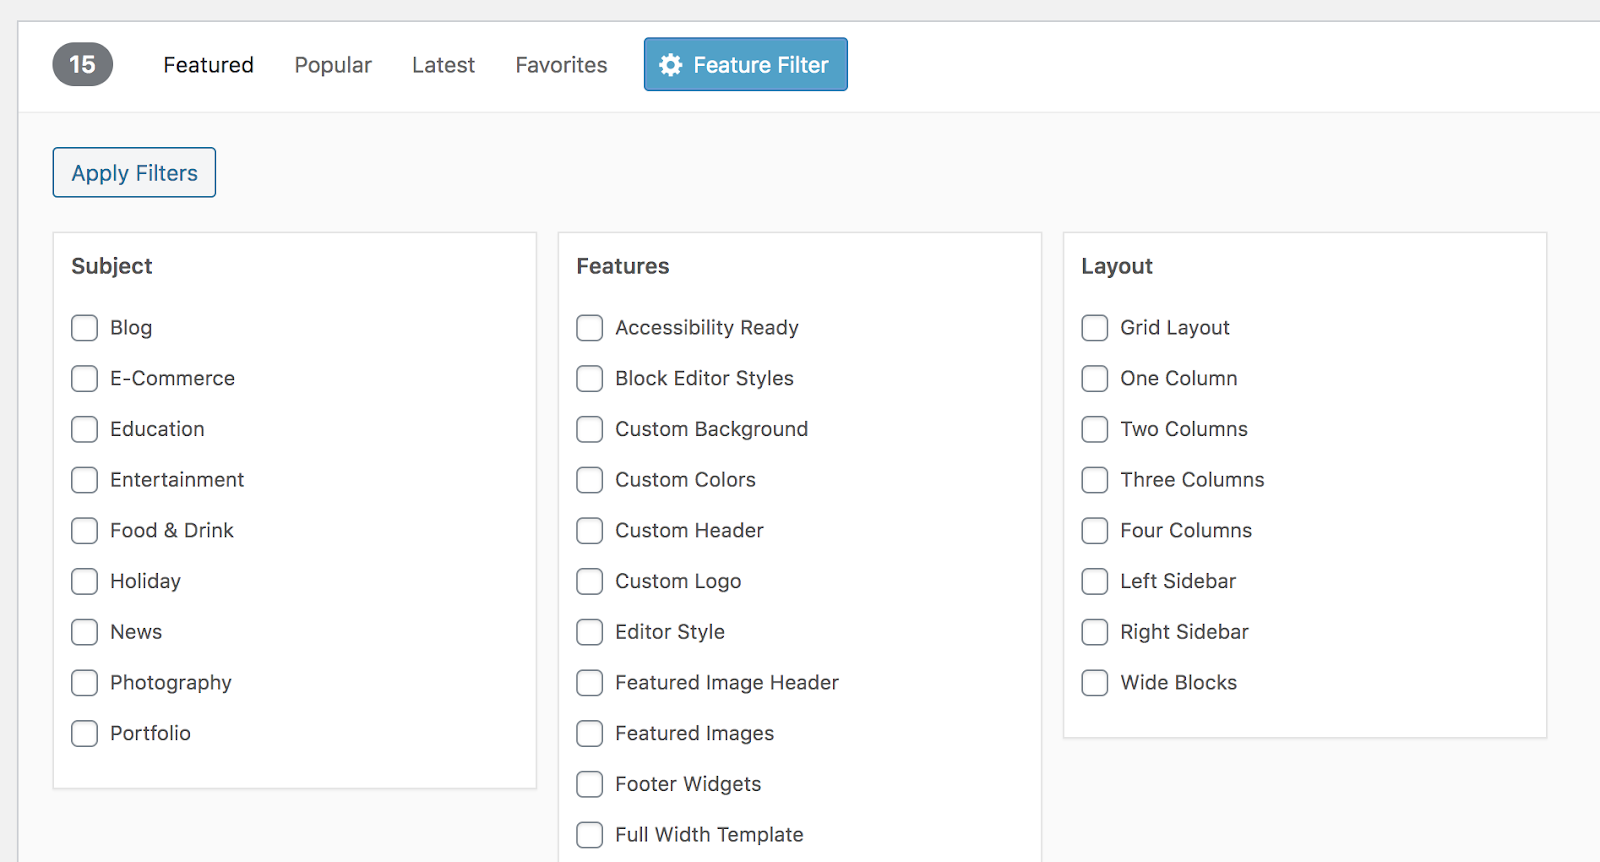The width and height of the screenshot is (1600, 862).
Task: Check the Grid Layout checkbox
Action: [x=1095, y=328]
